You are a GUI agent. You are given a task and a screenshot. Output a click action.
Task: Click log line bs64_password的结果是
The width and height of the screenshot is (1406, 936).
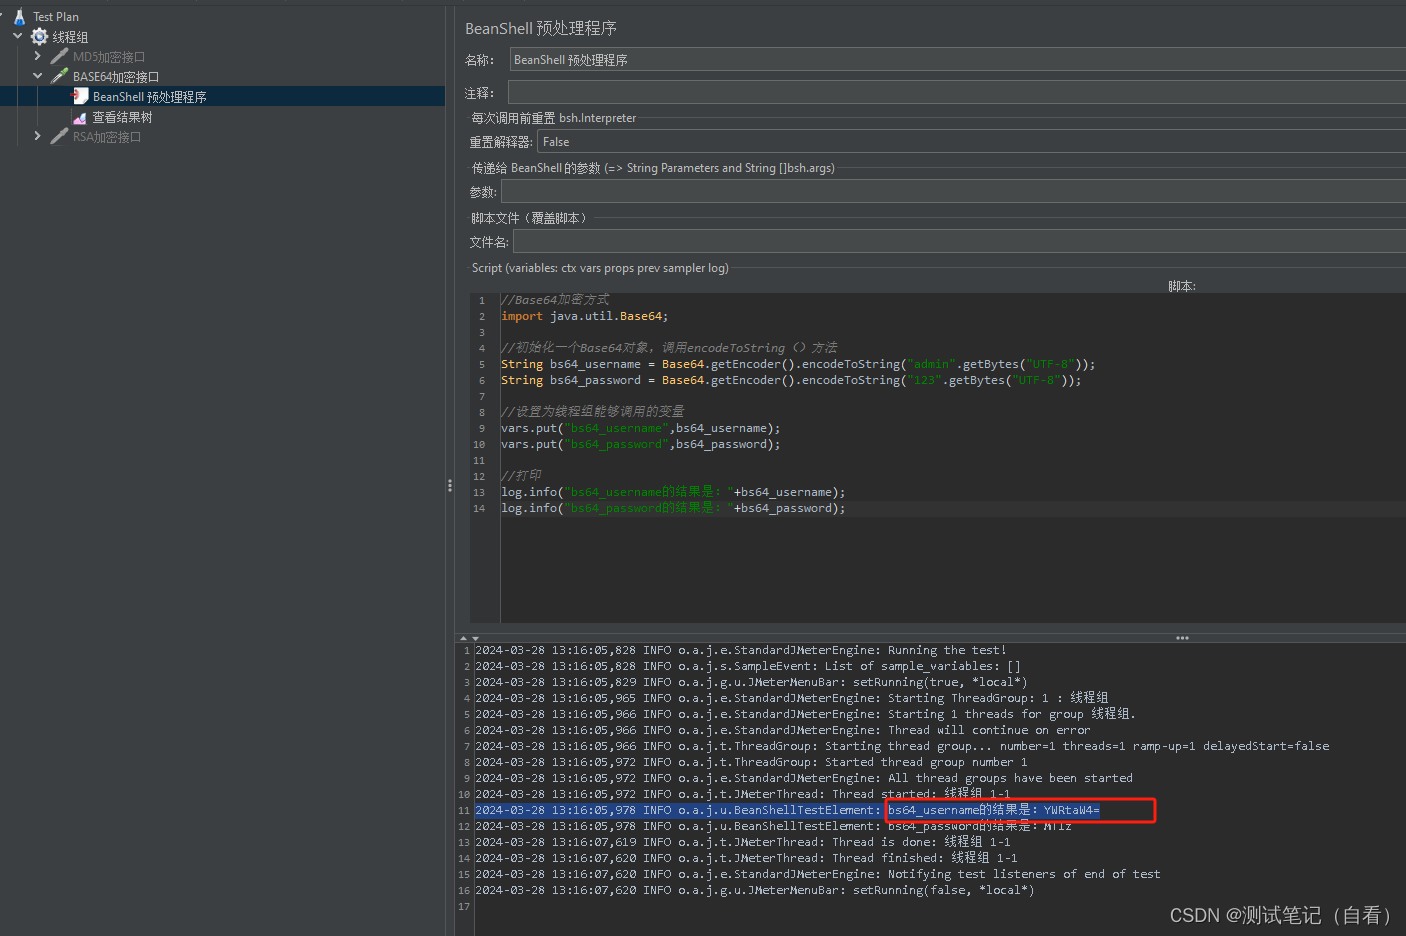click(x=773, y=826)
